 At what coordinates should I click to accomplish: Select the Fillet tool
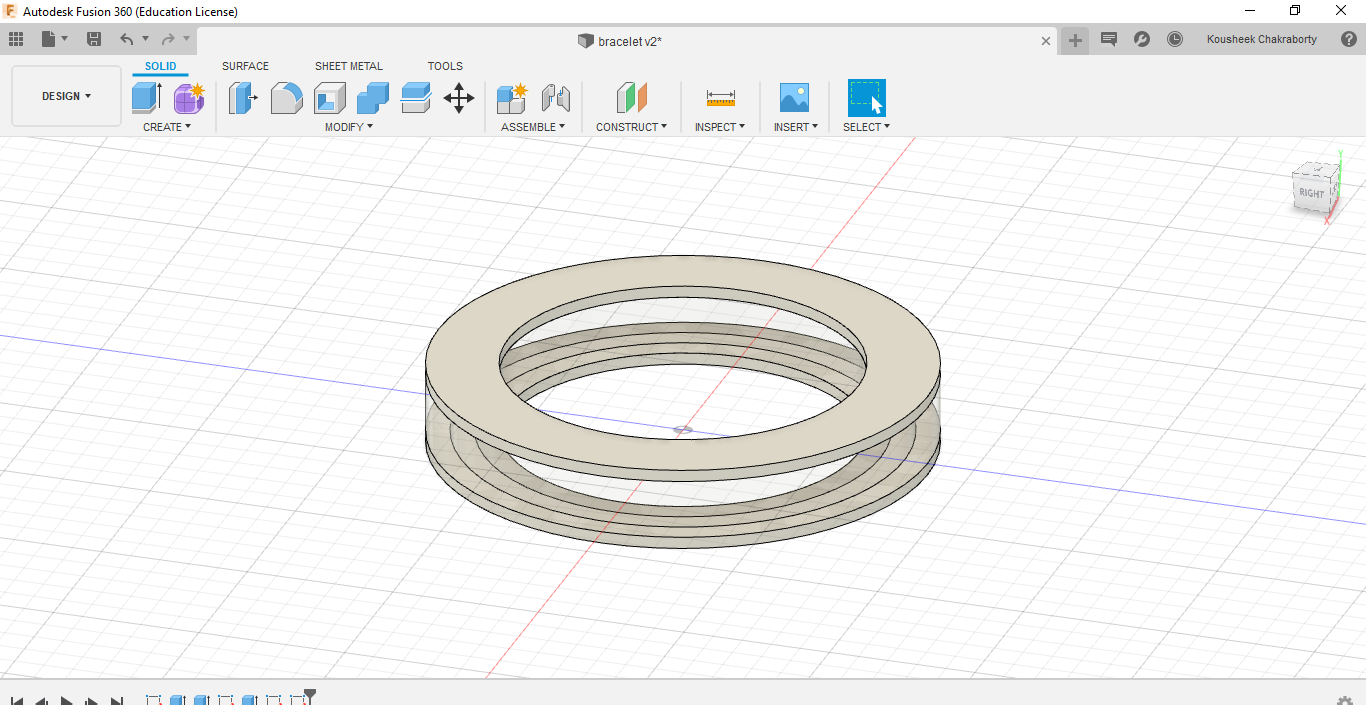click(287, 97)
